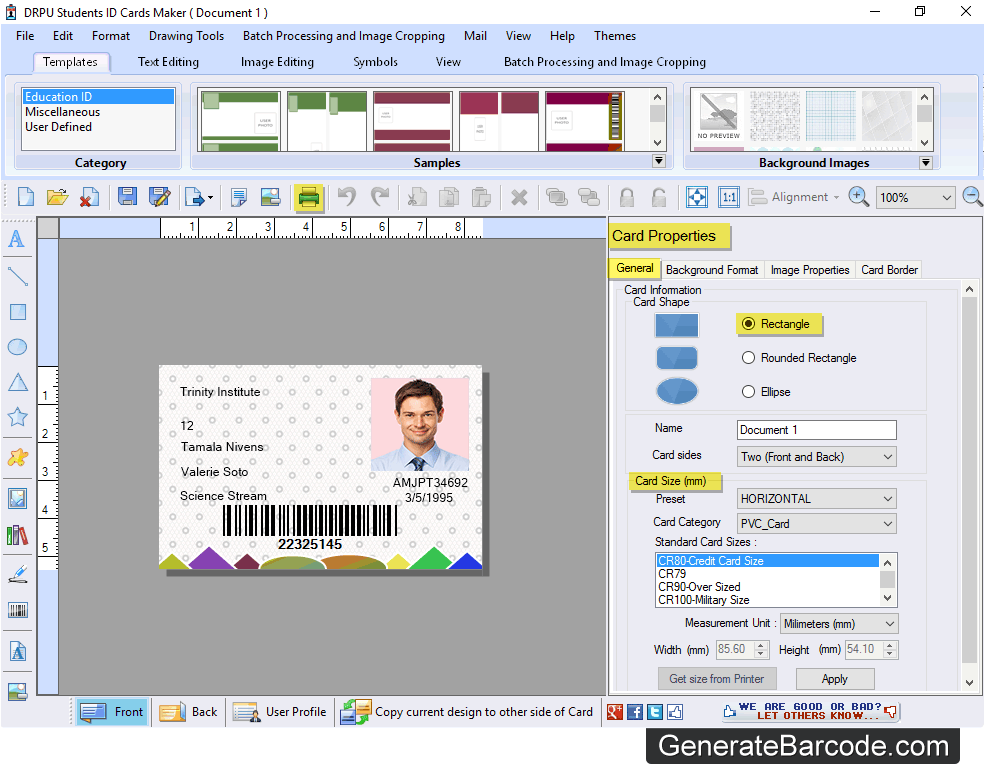Screen dimensions: 984x764
Task: Click the Lock padlock icon
Action: click(626, 197)
